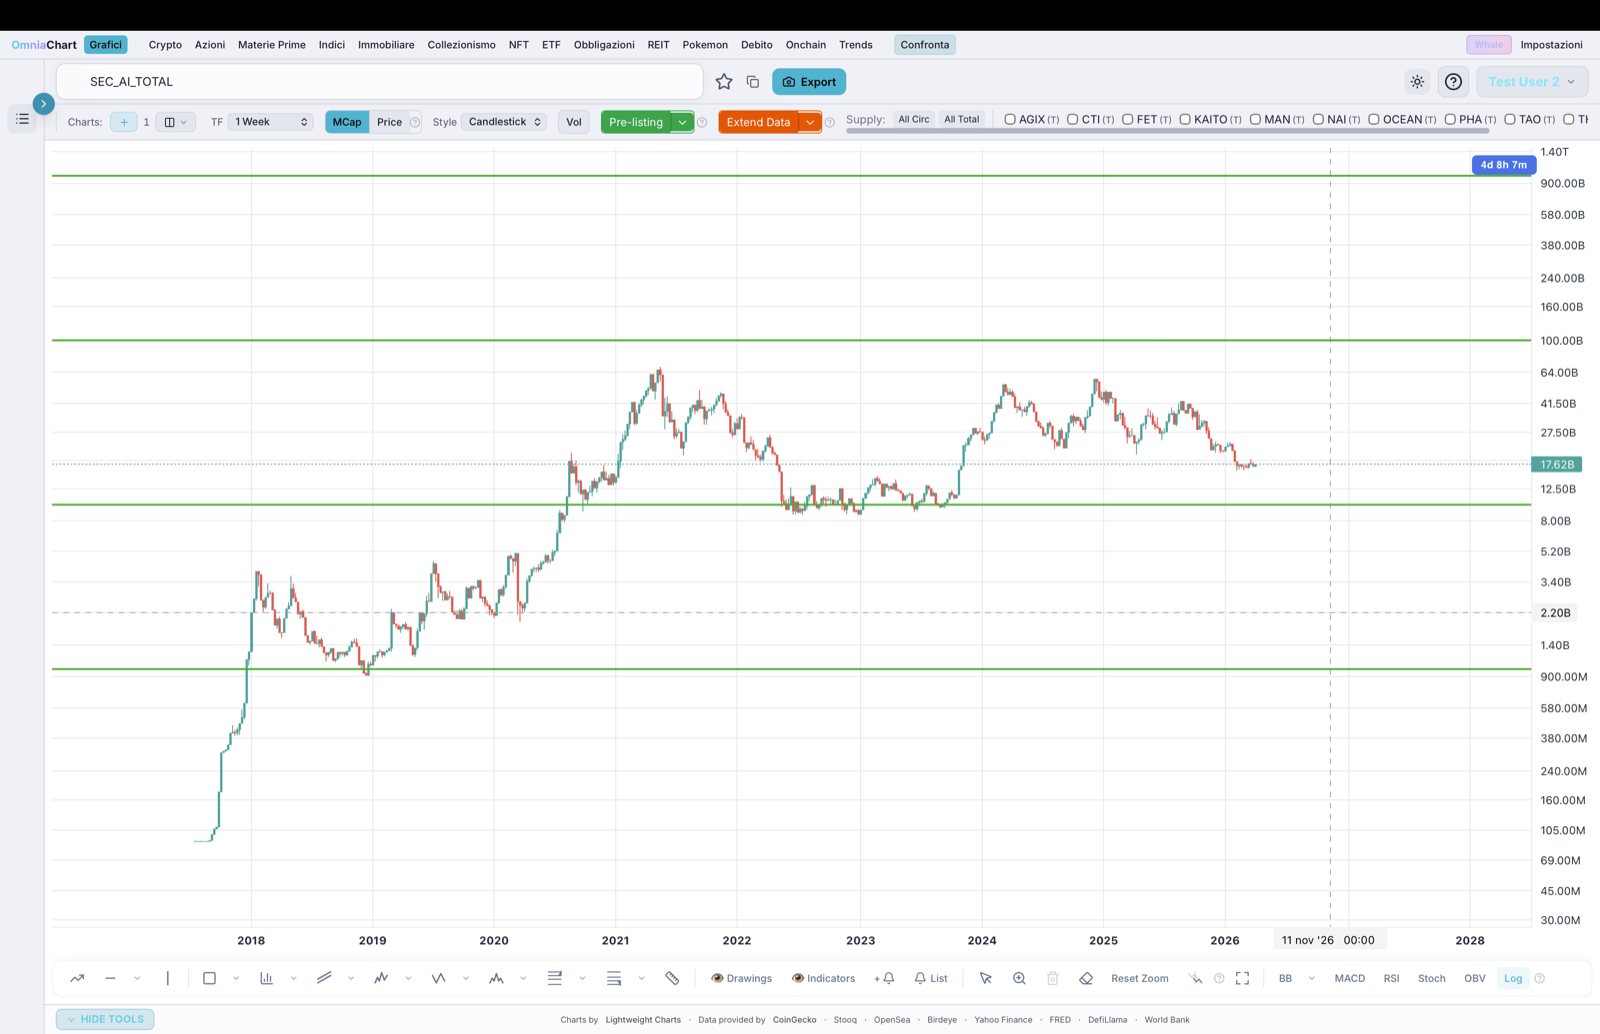Image resolution: width=1600 pixels, height=1034 pixels.
Task: Expand rectangle tool options chevron
Action: tap(236, 978)
